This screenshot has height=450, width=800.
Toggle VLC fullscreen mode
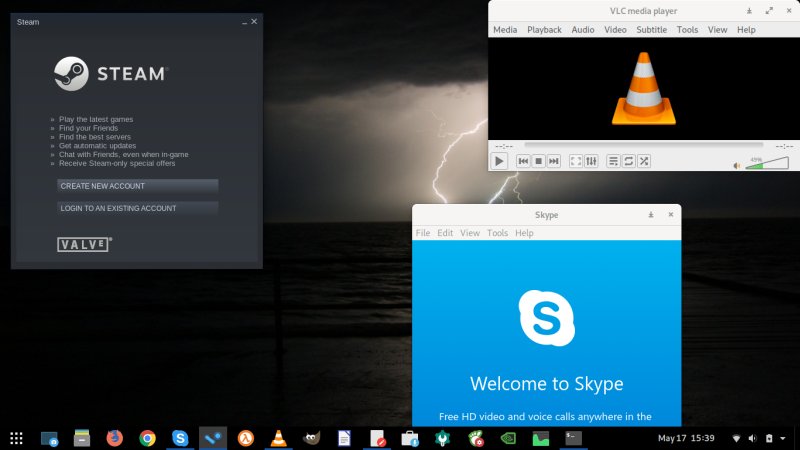(576, 161)
